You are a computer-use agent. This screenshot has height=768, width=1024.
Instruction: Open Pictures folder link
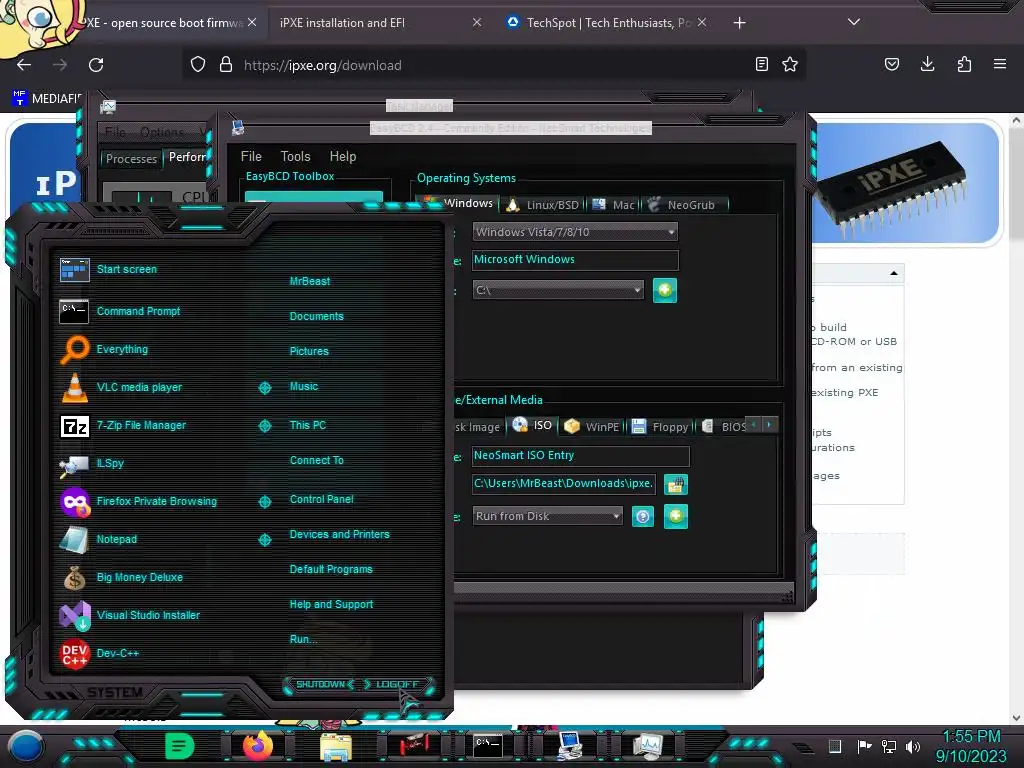(309, 351)
